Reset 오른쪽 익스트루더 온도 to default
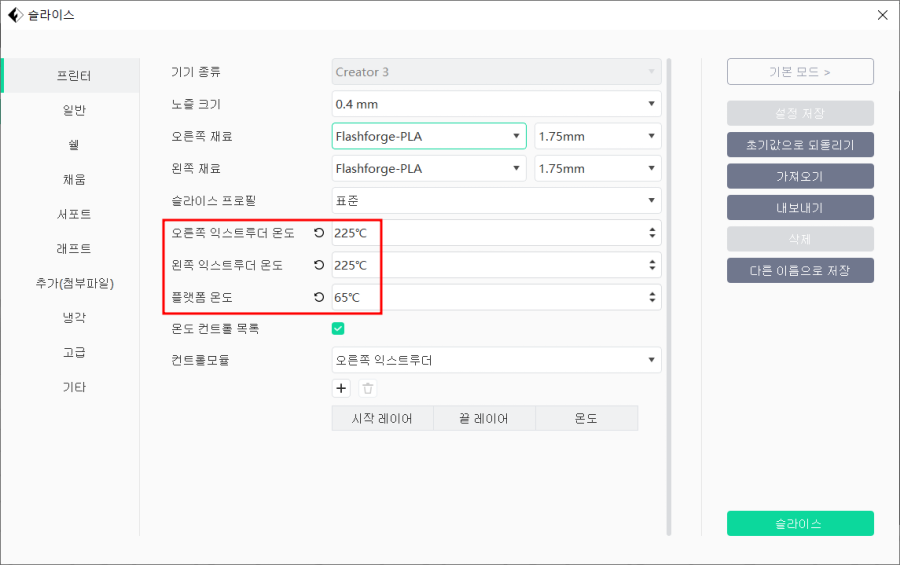 pyautogui.click(x=319, y=233)
